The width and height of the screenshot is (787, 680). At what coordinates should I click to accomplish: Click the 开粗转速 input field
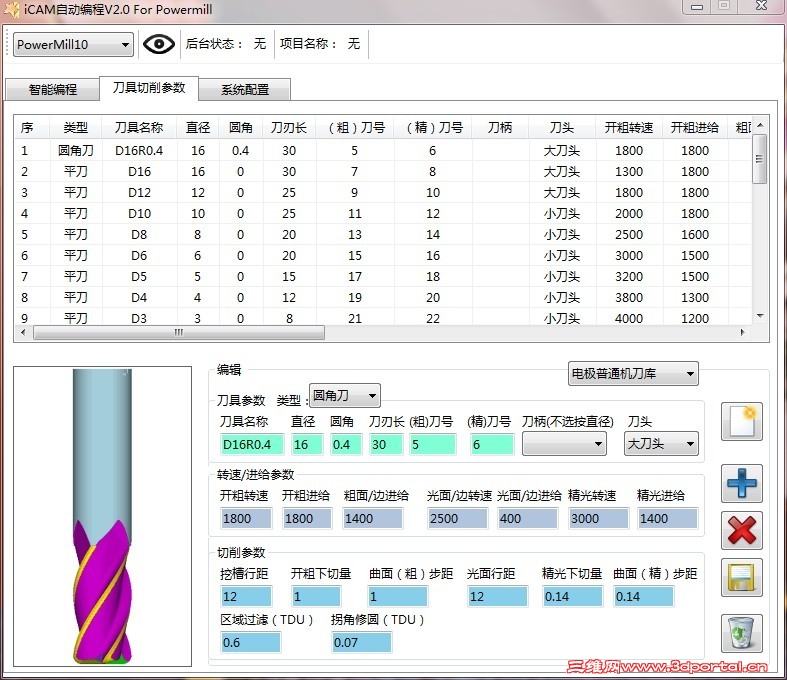point(246,518)
